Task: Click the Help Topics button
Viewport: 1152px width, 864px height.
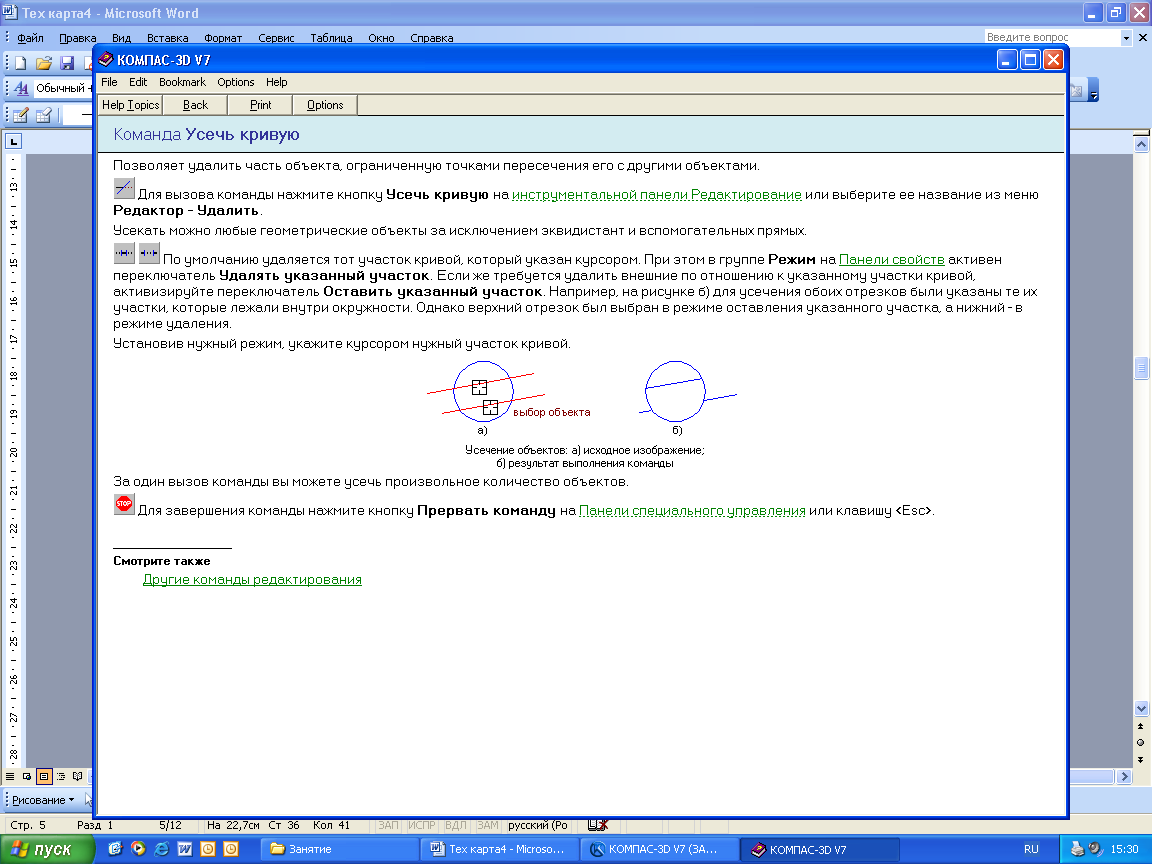Action: pos(130,105)
